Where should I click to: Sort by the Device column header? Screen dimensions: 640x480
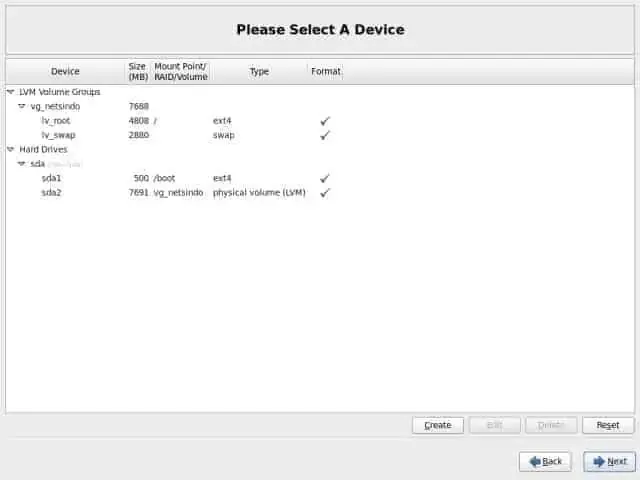tap(65, 71)
